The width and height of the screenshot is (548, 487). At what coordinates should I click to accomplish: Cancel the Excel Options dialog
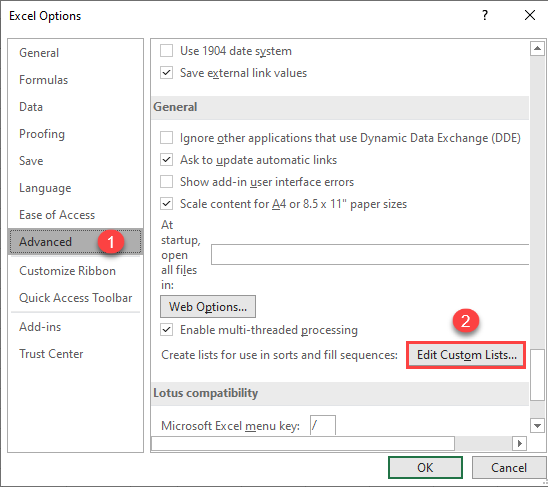(x=509, y=467)
